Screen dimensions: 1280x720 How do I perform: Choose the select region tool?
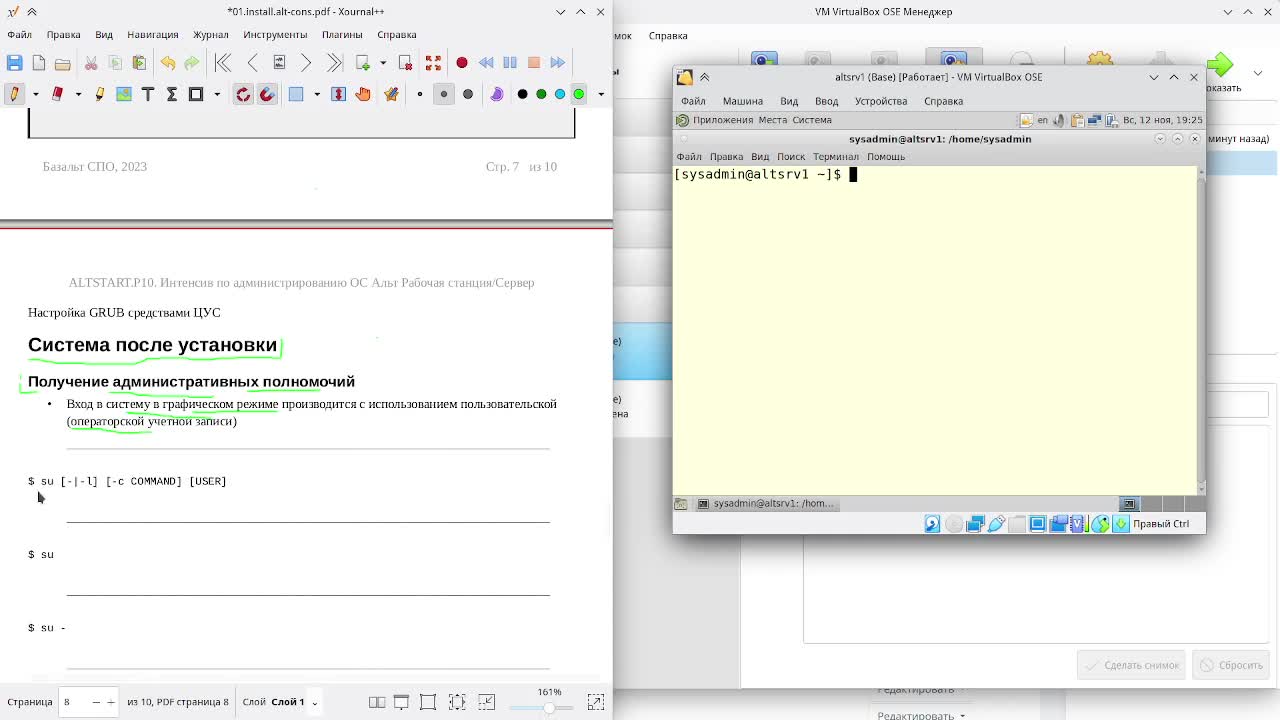296,94
